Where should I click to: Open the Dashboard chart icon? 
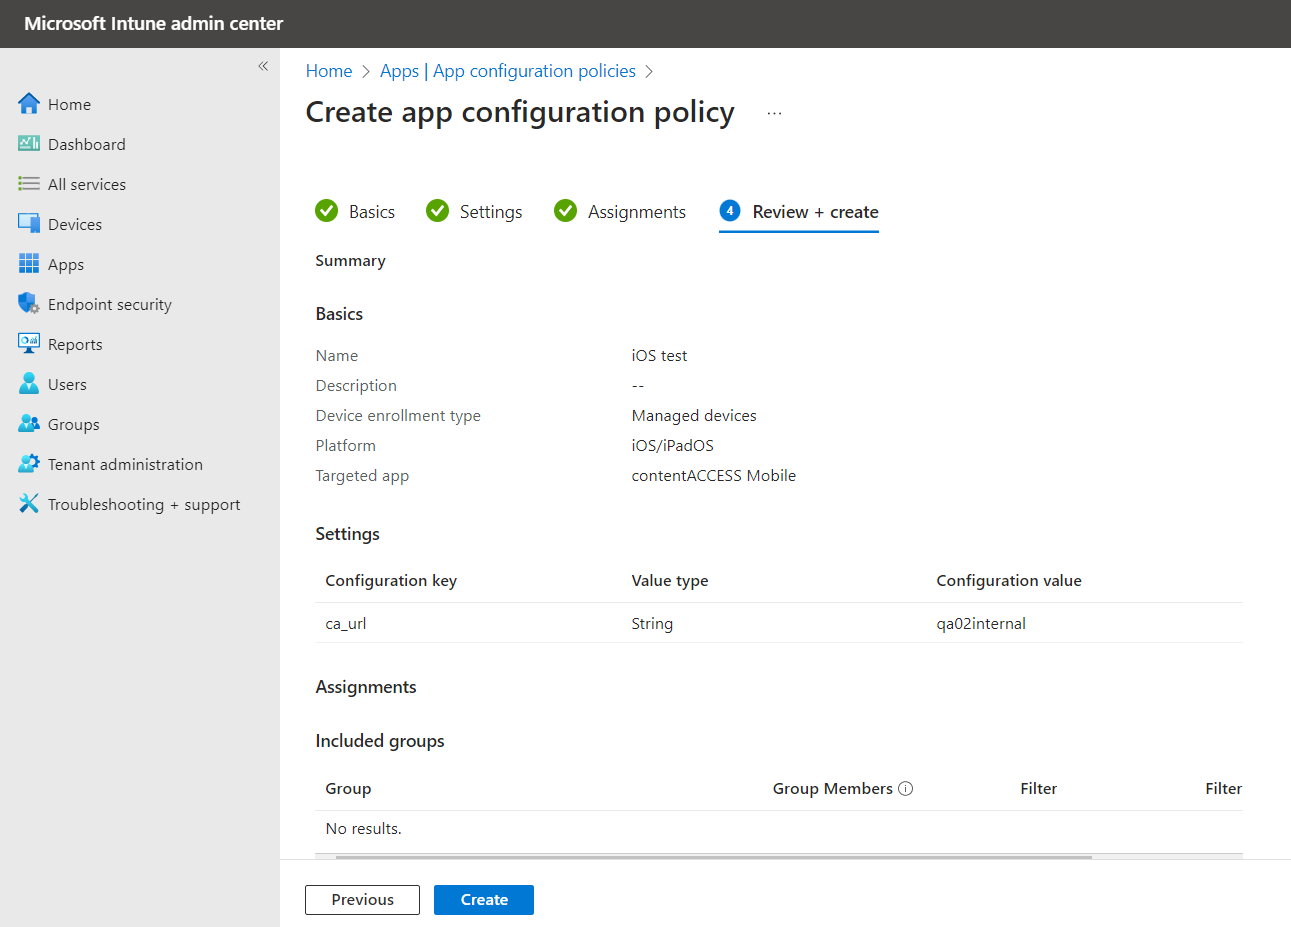(x=29, y=144)
